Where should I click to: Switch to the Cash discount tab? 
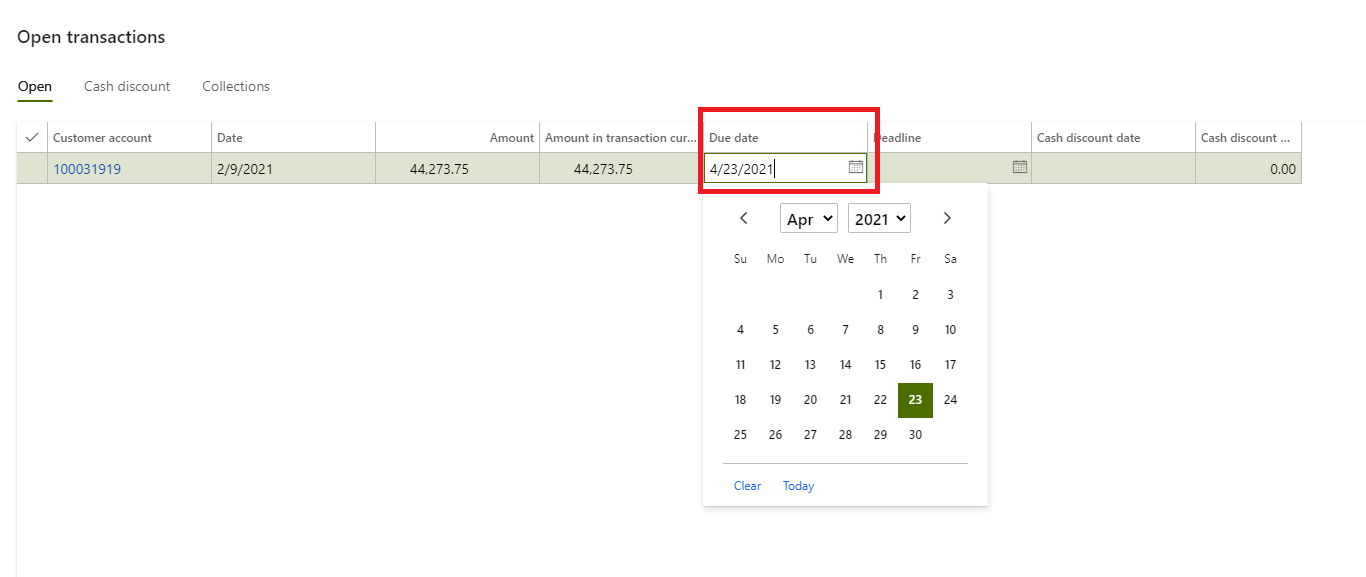[127, 86]
